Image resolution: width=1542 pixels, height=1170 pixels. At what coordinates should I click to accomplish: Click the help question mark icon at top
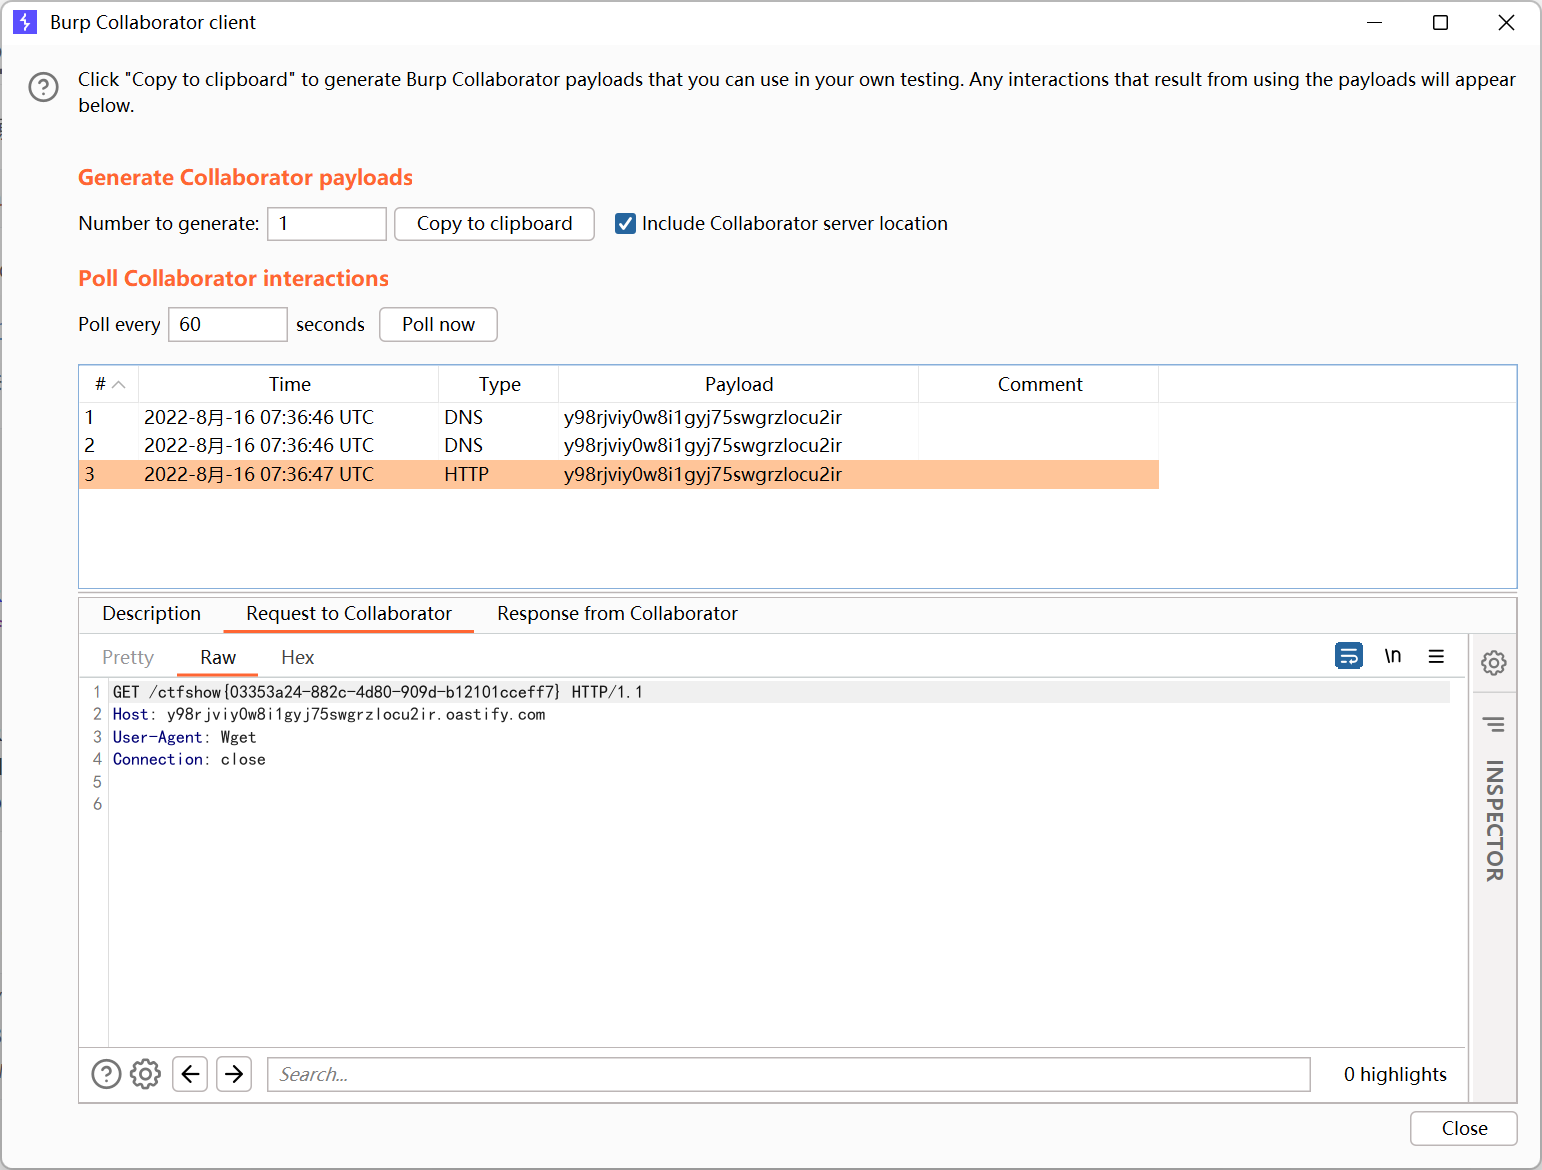43,87
